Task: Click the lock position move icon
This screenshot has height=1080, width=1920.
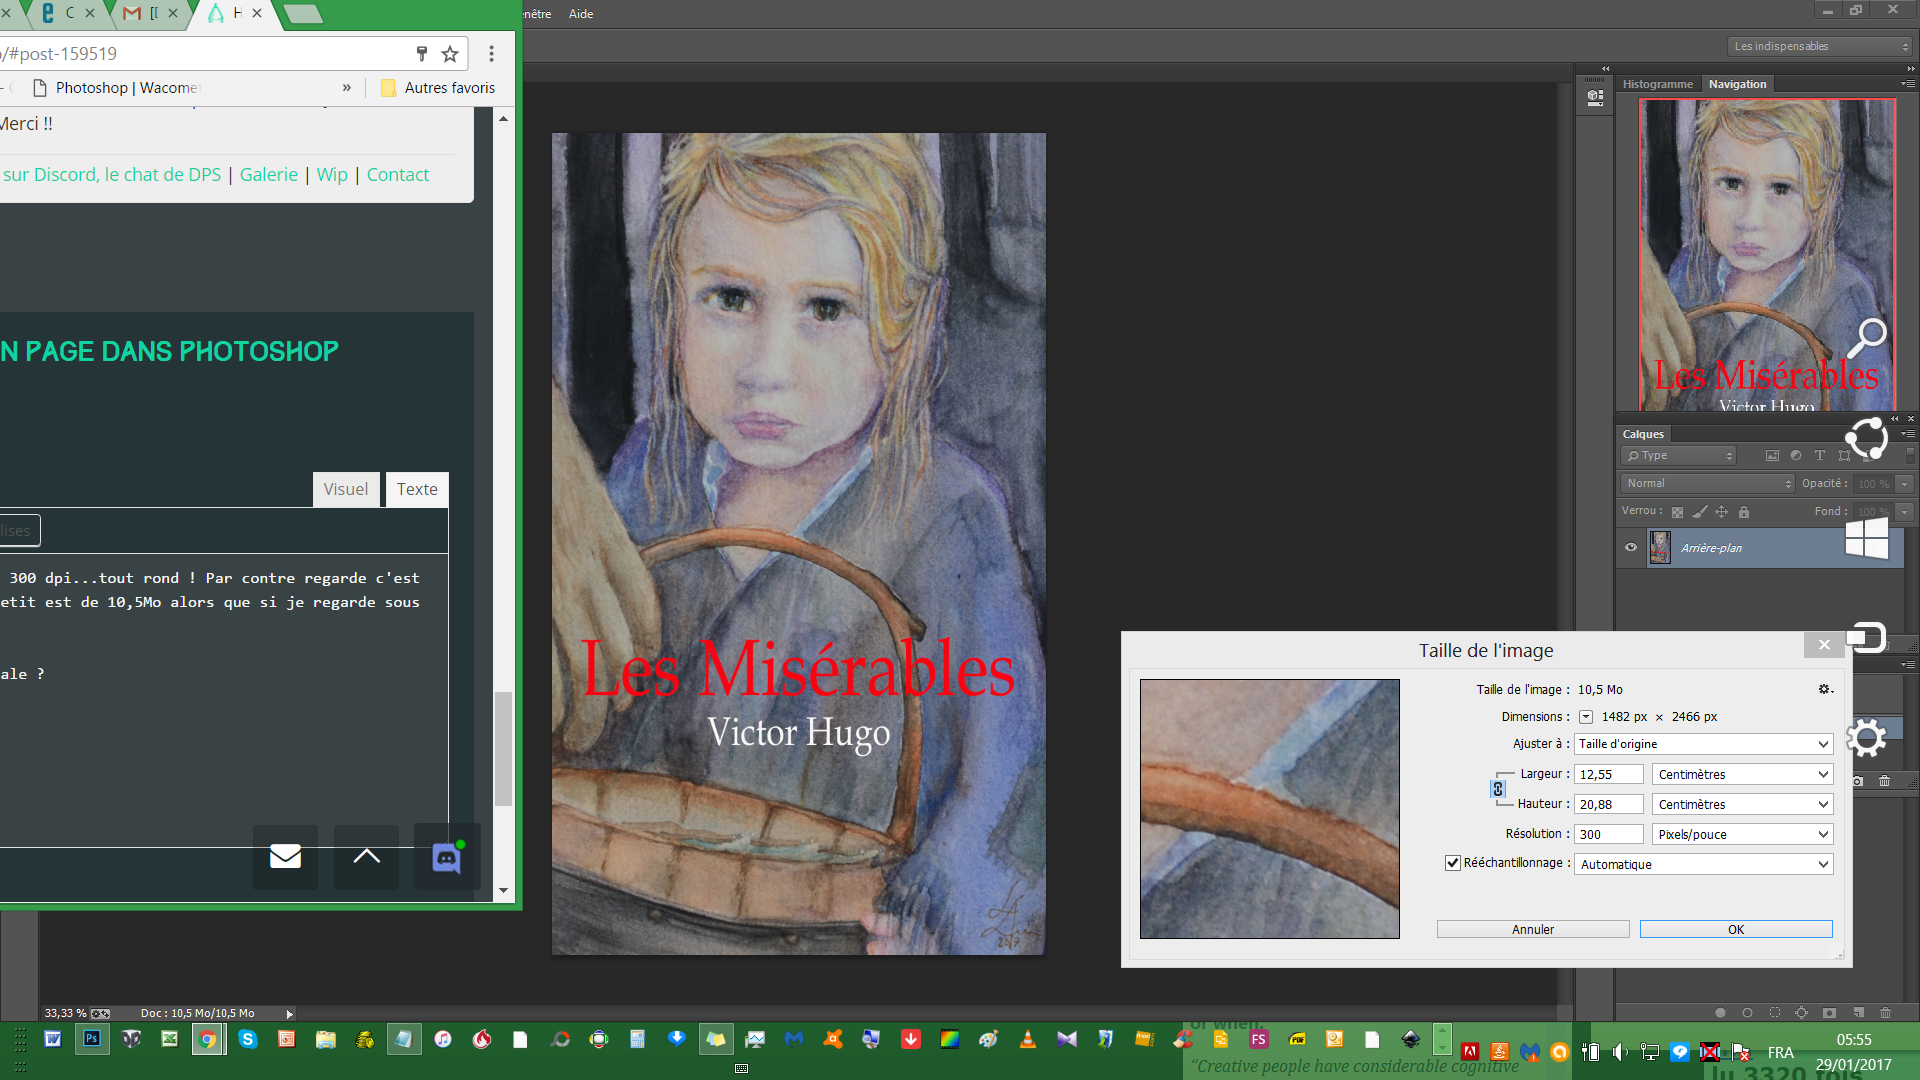Action: click(x=1721, y=512)
